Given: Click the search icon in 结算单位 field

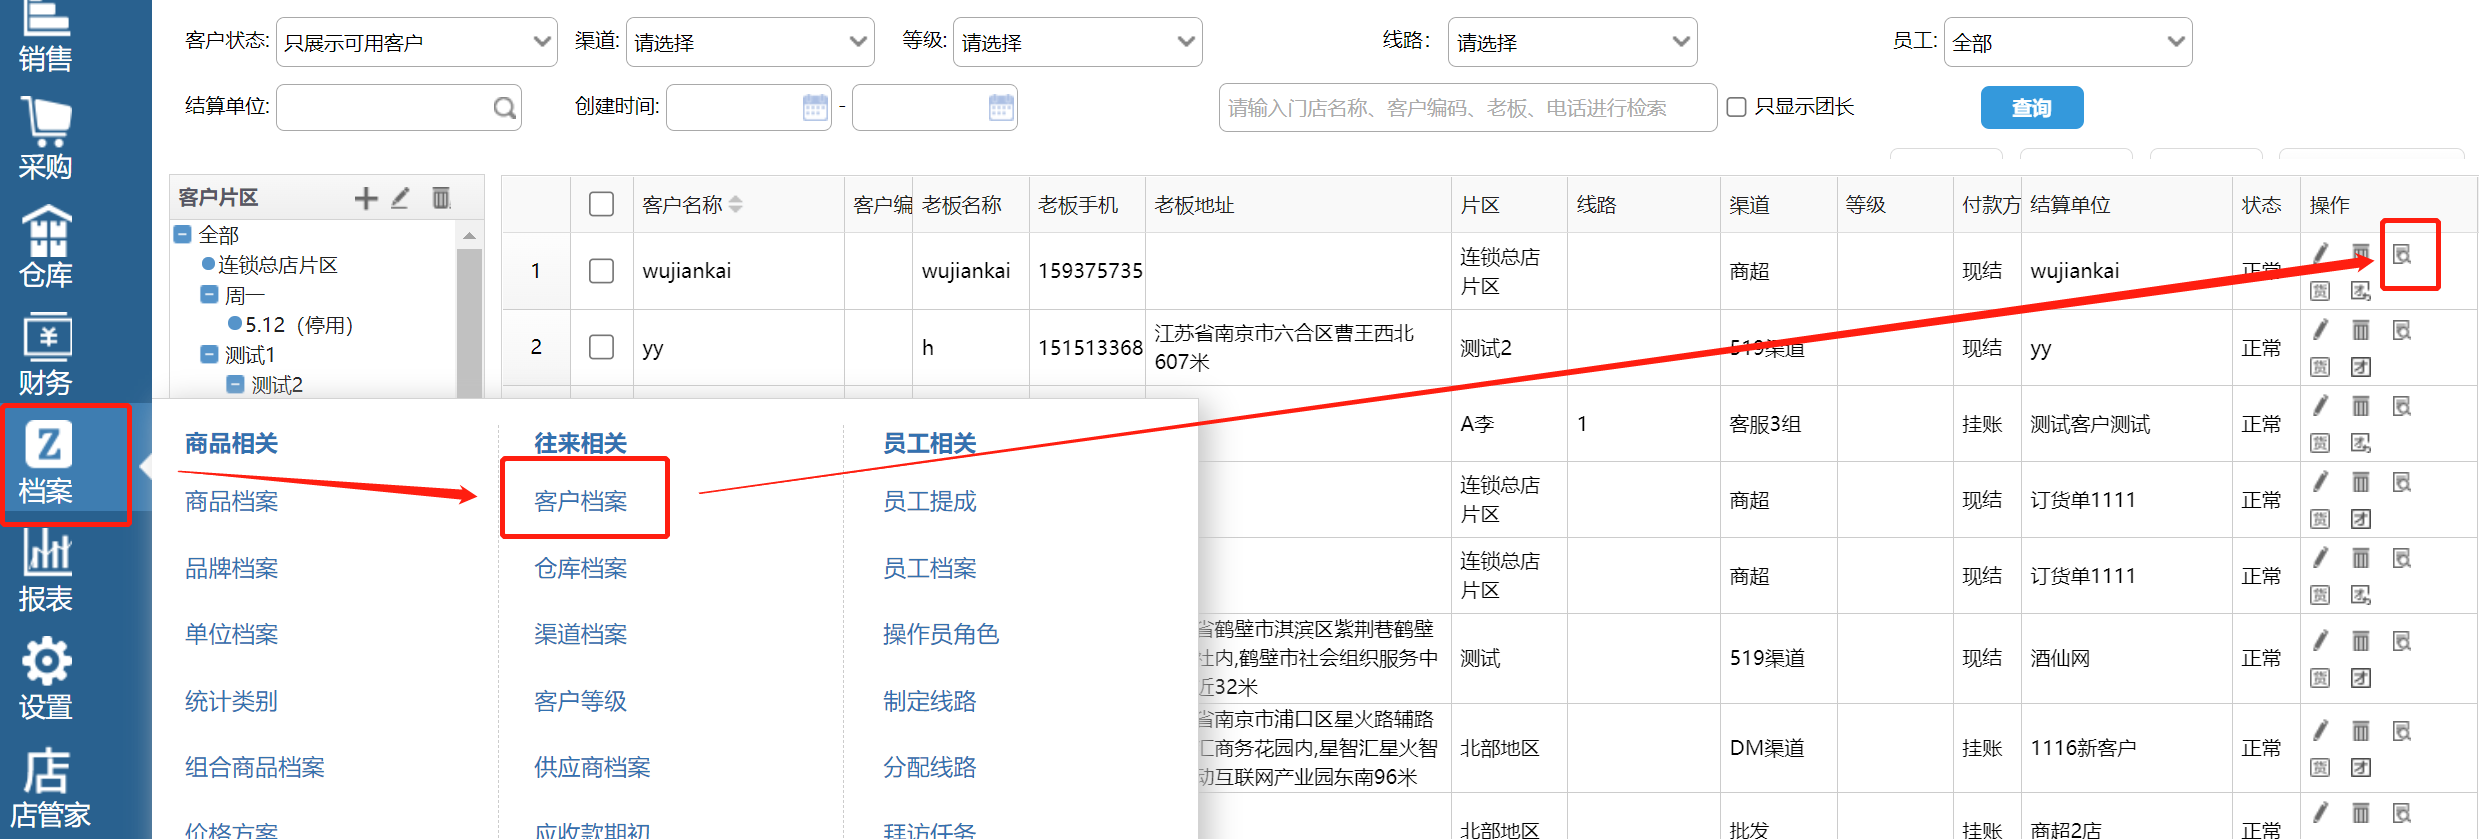Looking at the screenshot, I should 505,108.
